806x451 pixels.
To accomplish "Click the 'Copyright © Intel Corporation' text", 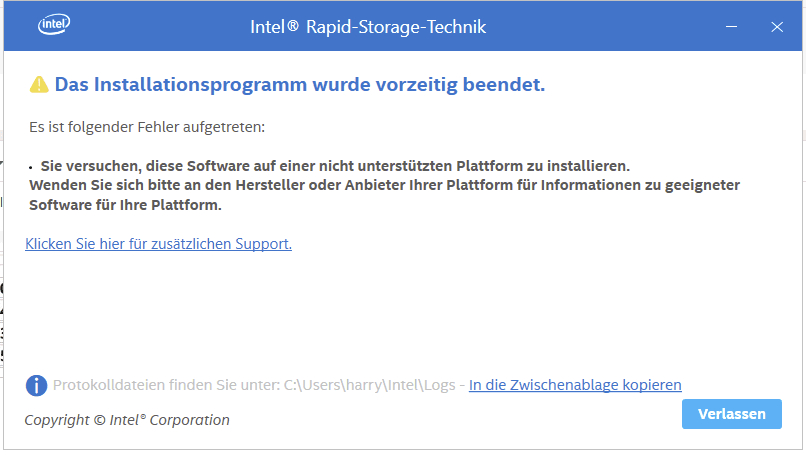I will [127, 420].
